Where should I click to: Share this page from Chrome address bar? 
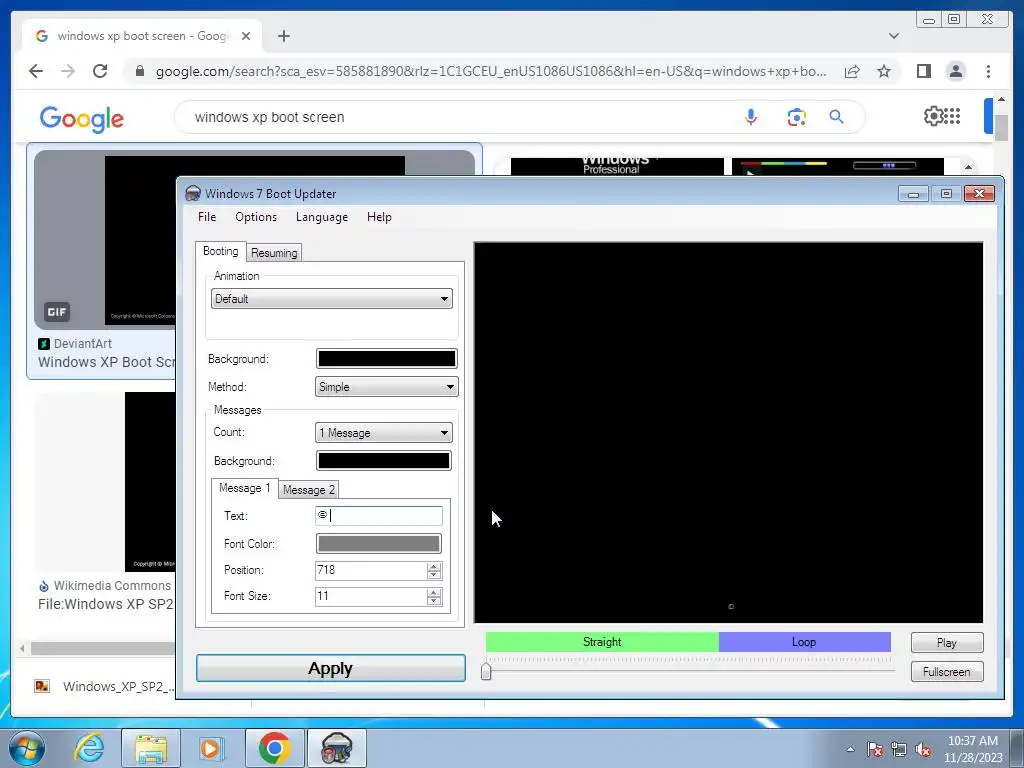tap(852, 71)
